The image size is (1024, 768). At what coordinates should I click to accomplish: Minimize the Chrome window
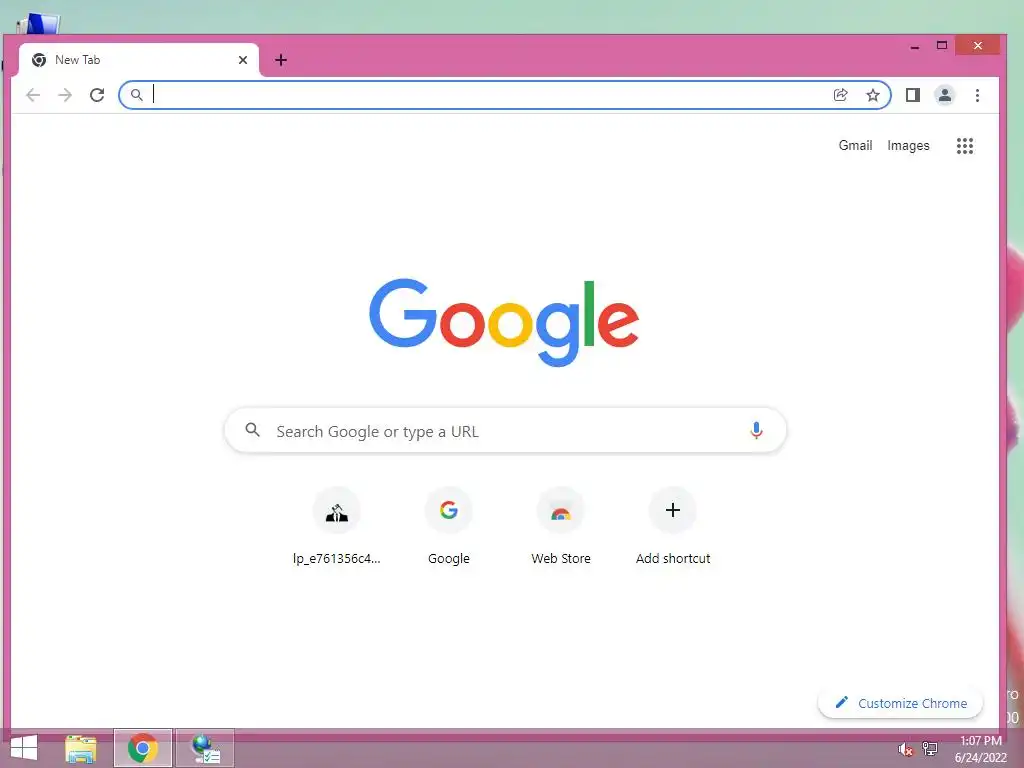point(914,46)
